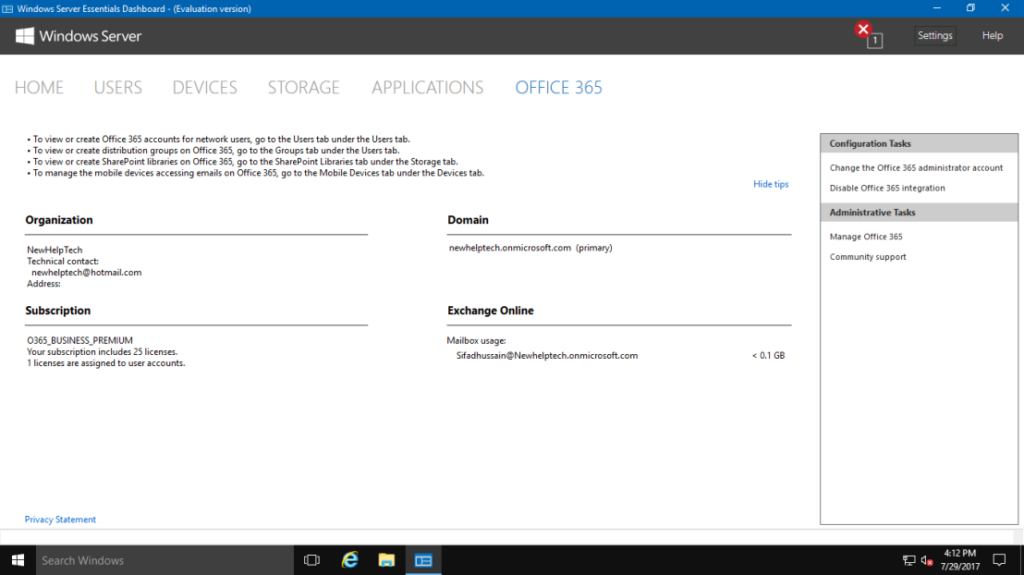Screen dimensions: 1024x575
Task: Click the taskbar clock showing 4:12 PM
Action: [x=960, y=560]
